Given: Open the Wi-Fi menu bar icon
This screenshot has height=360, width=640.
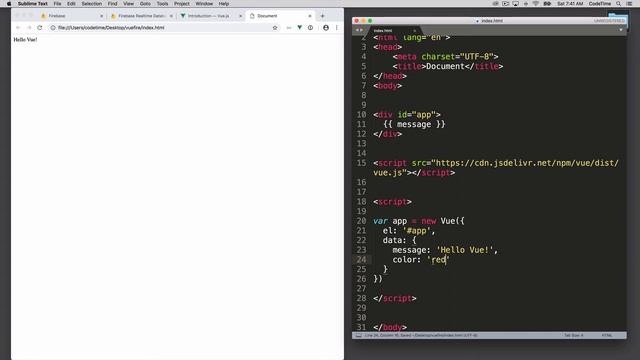Looking at the screenshot, I should point(536,4).
